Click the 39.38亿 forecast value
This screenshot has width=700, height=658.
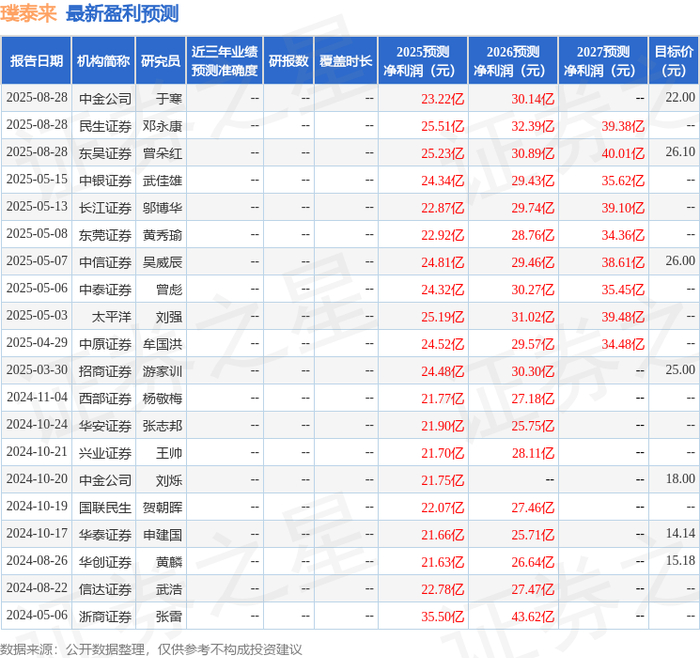pyautogui.click(x=623, y=126)
